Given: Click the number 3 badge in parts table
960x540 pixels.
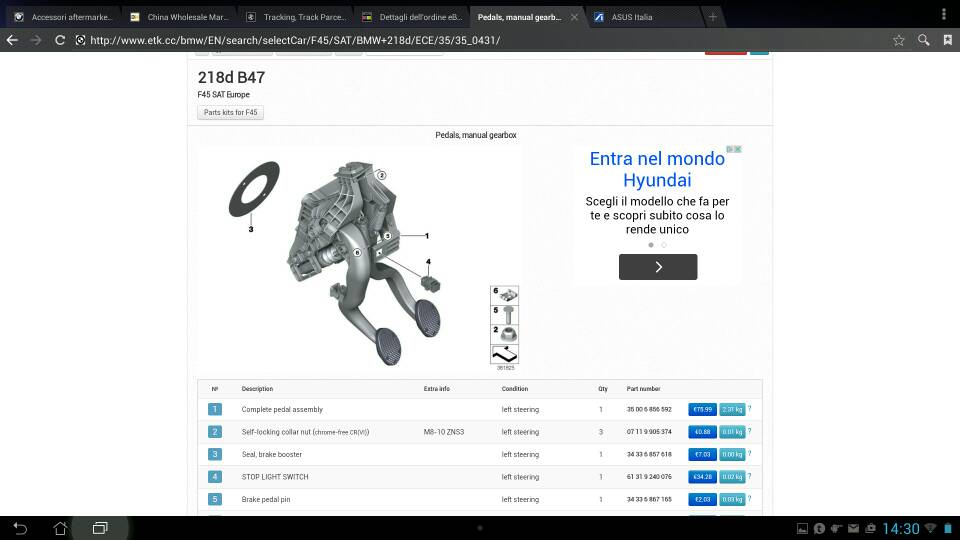Looking at the screenshot, I should [215, 454].
